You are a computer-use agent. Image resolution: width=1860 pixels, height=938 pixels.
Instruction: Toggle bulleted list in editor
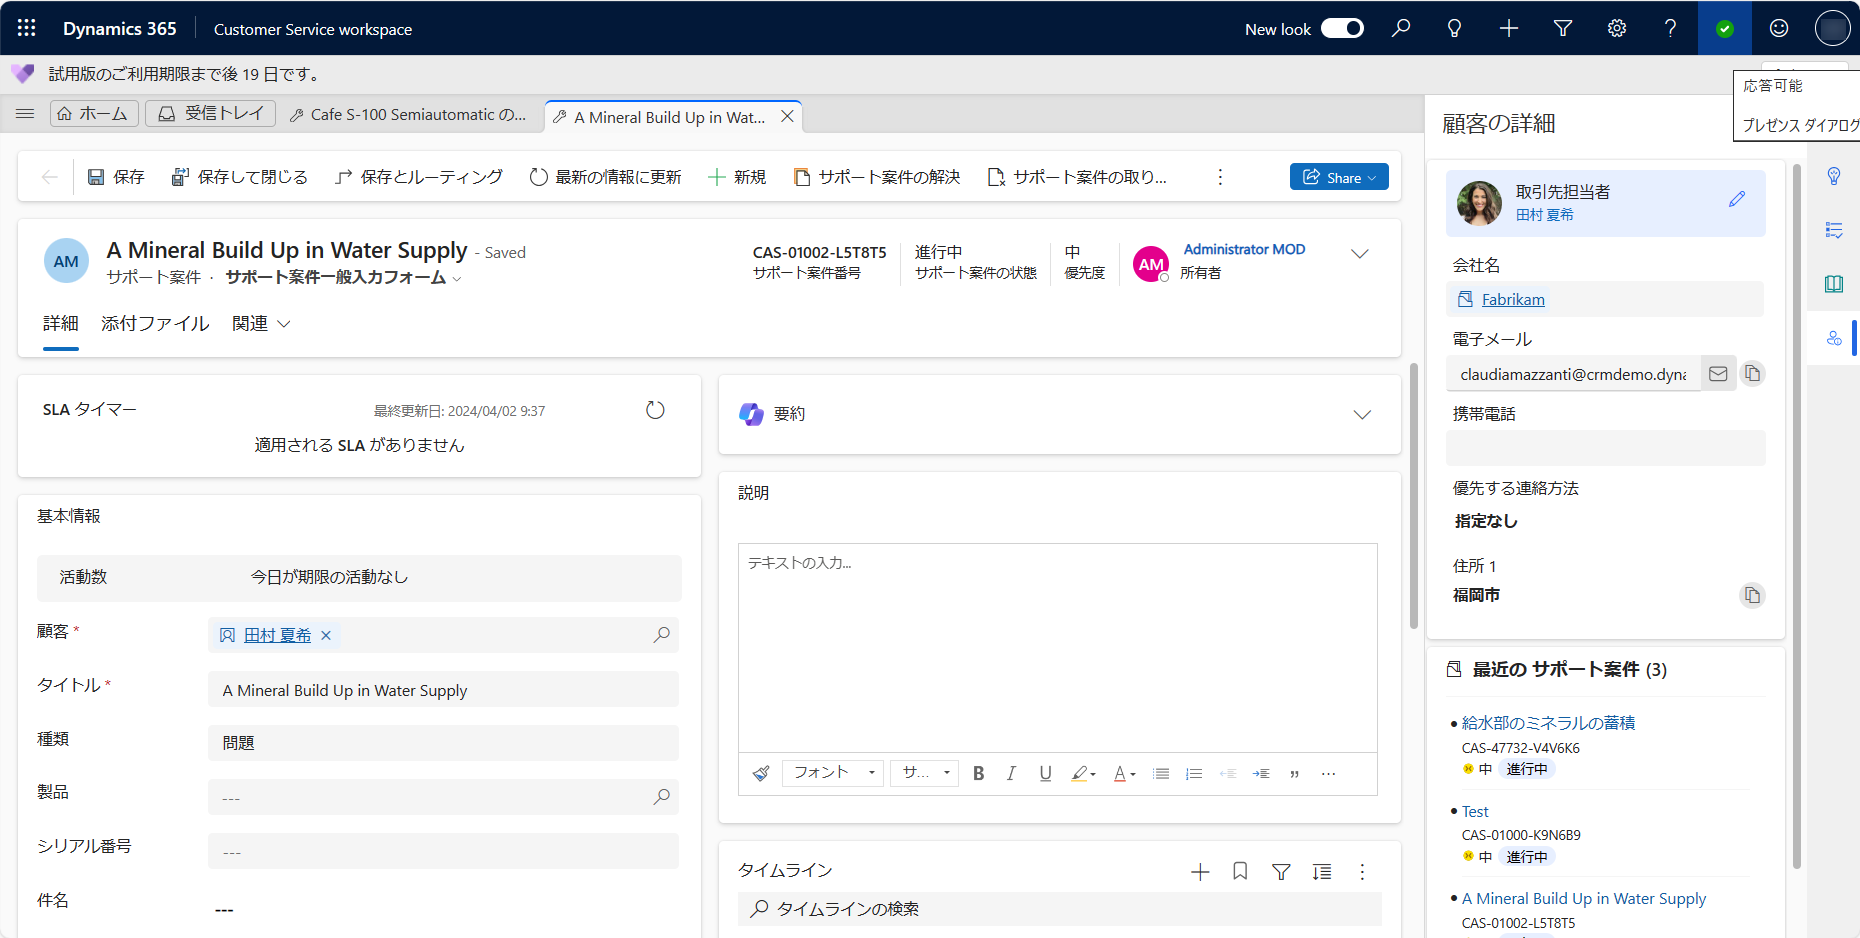[x=1161, y=773]
